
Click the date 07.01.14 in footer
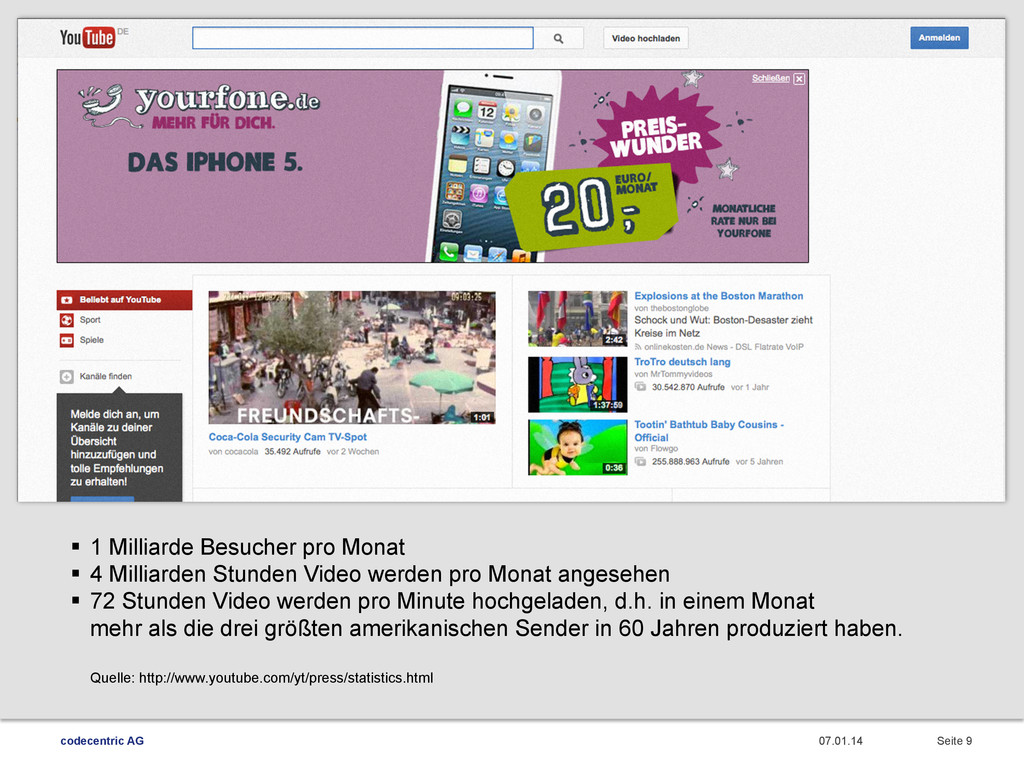click(840, 741)
